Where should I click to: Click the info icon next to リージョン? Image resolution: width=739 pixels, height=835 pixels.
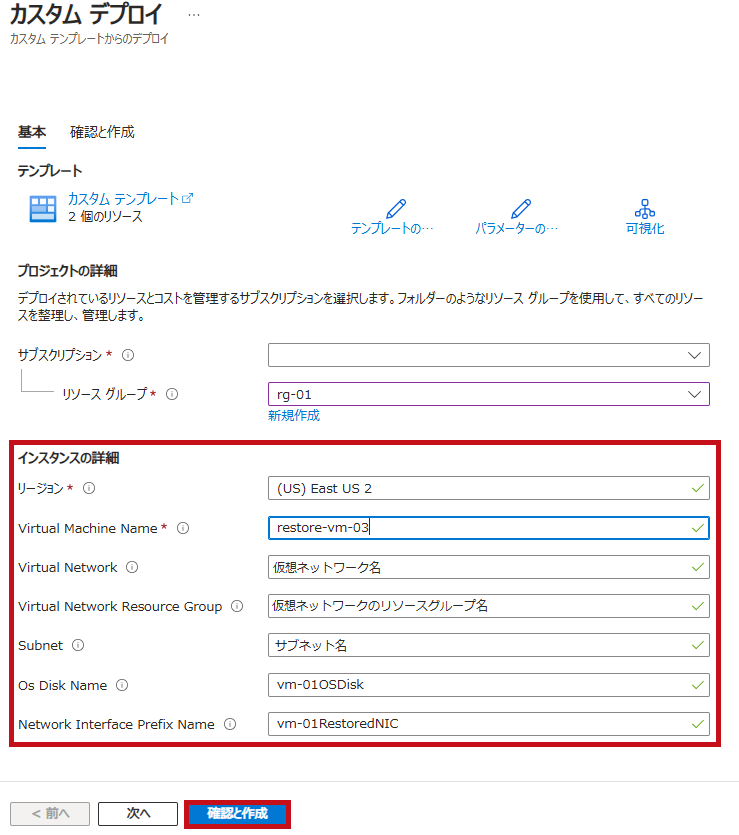coord(89,488)
